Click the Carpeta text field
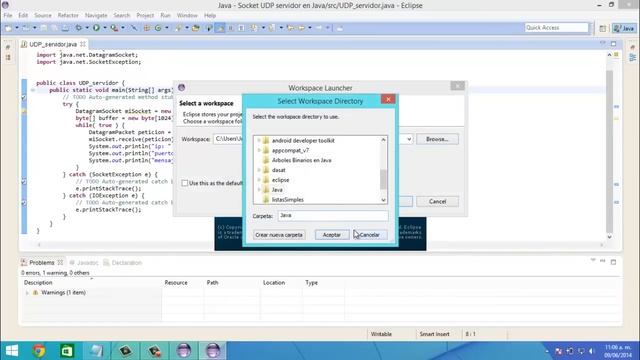 click(333, 216)
